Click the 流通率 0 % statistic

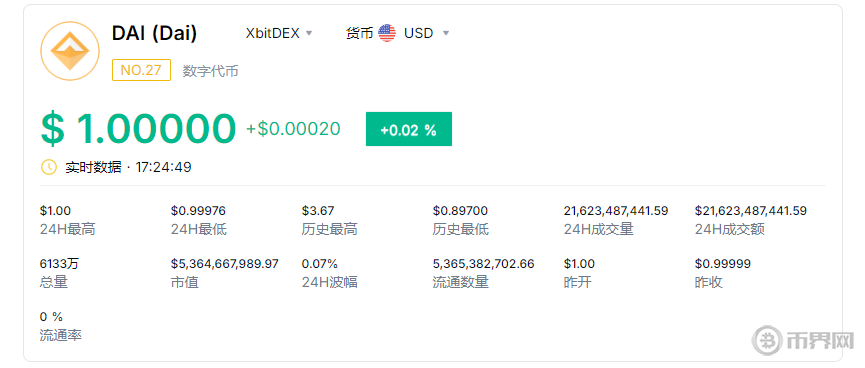pos(61,326)
